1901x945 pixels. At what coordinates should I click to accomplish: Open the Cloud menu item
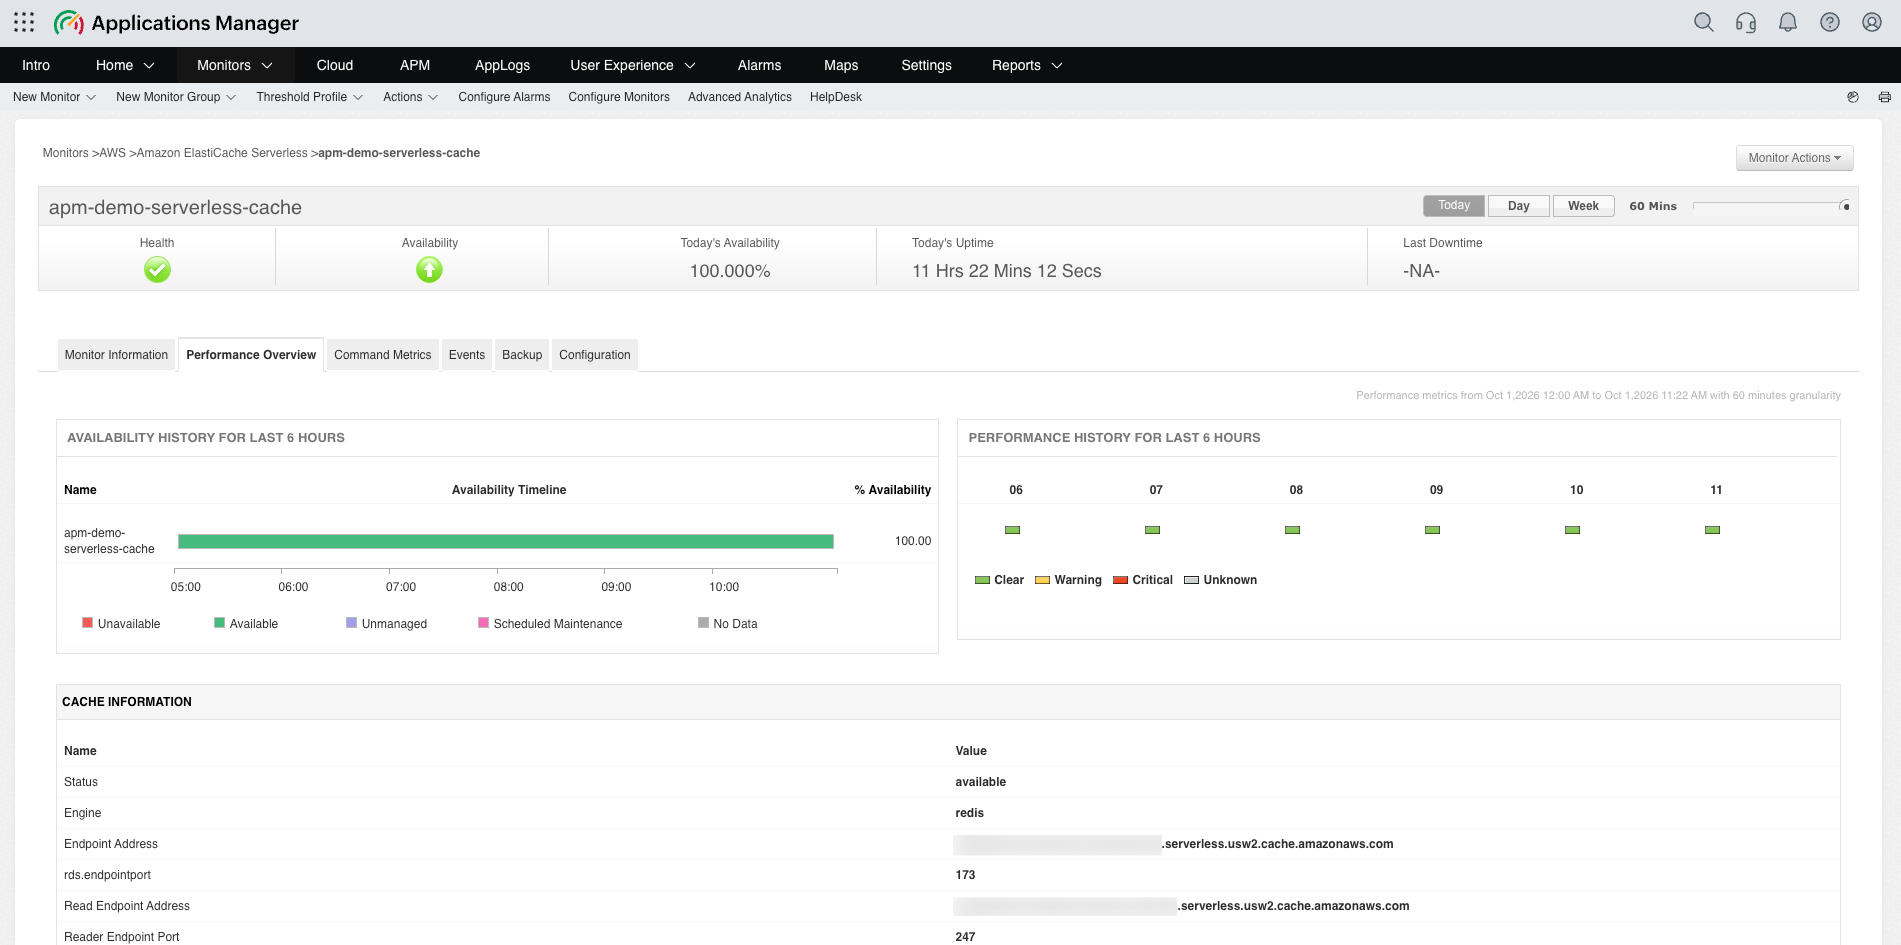[335, 65]
